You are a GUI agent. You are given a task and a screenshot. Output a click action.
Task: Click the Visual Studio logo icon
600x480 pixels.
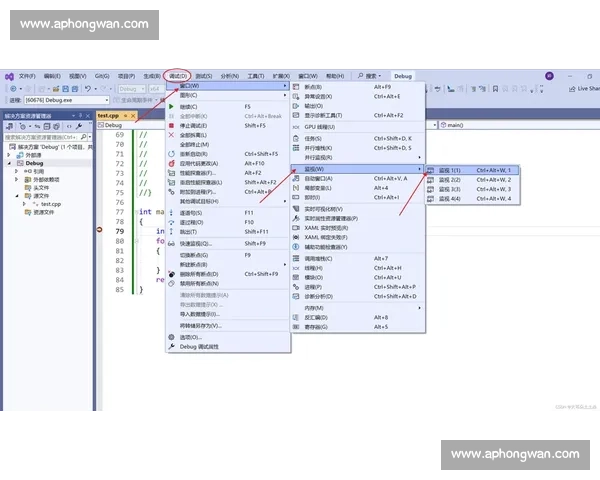coord(9,77)
